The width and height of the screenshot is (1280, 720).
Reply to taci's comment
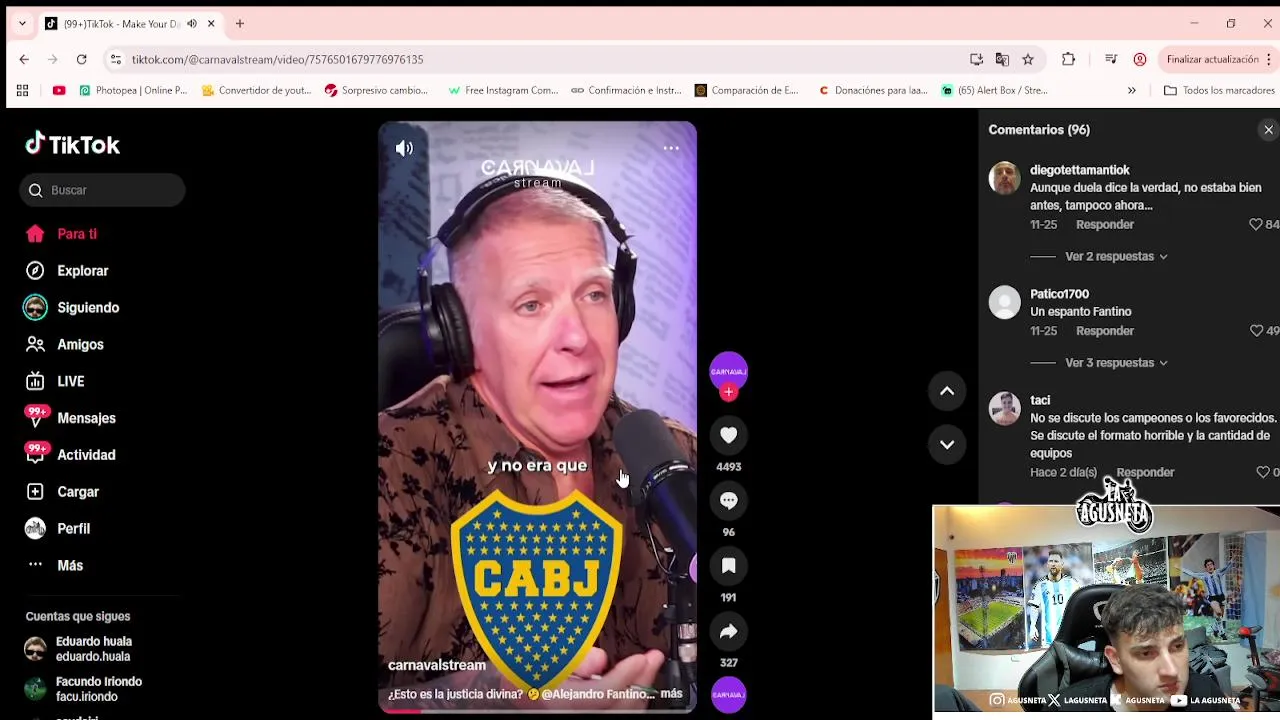pos(1145,473)
